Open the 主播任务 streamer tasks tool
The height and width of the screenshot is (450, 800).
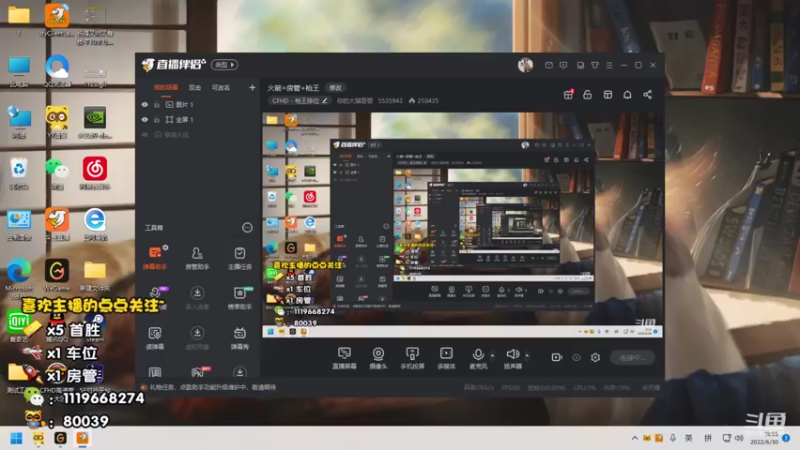tap(239, 258)
